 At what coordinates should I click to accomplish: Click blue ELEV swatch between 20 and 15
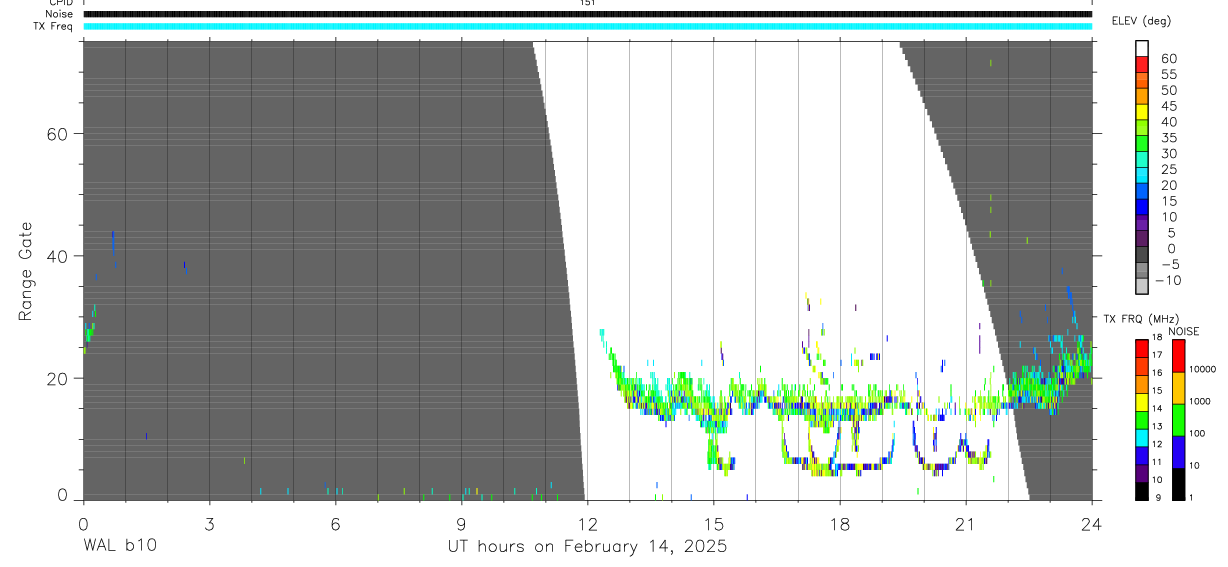tap(1141, 192)
